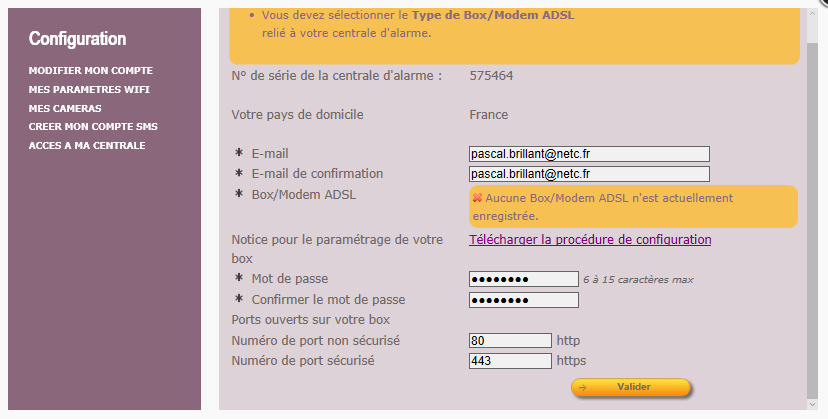
Task: Navigate to ACCES A MA CENTRALE
Action: [87, 146]
